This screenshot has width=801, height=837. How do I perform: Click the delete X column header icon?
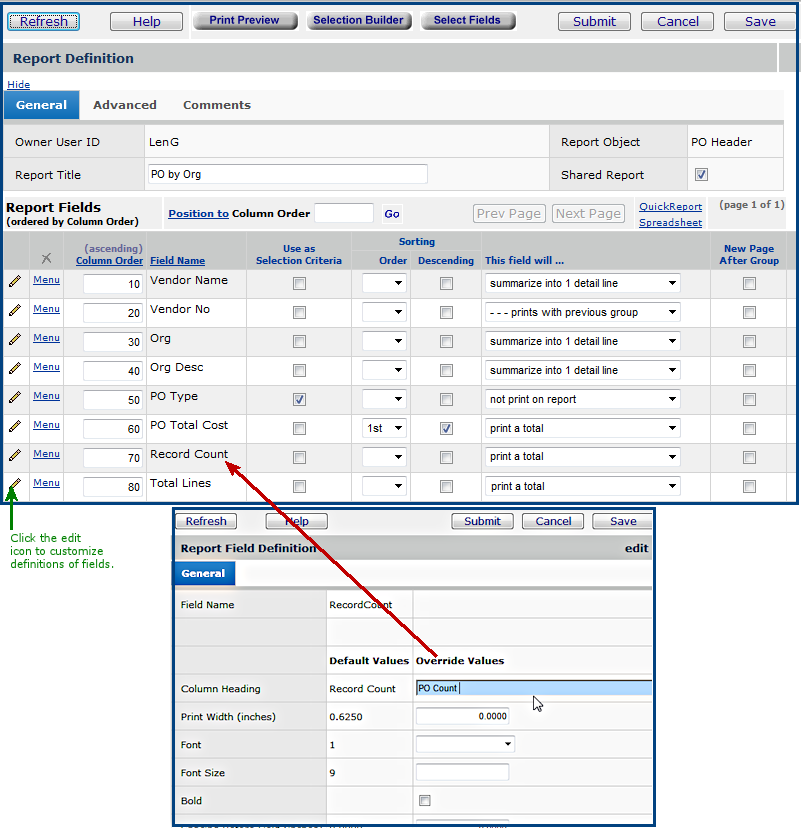(46, 258)
